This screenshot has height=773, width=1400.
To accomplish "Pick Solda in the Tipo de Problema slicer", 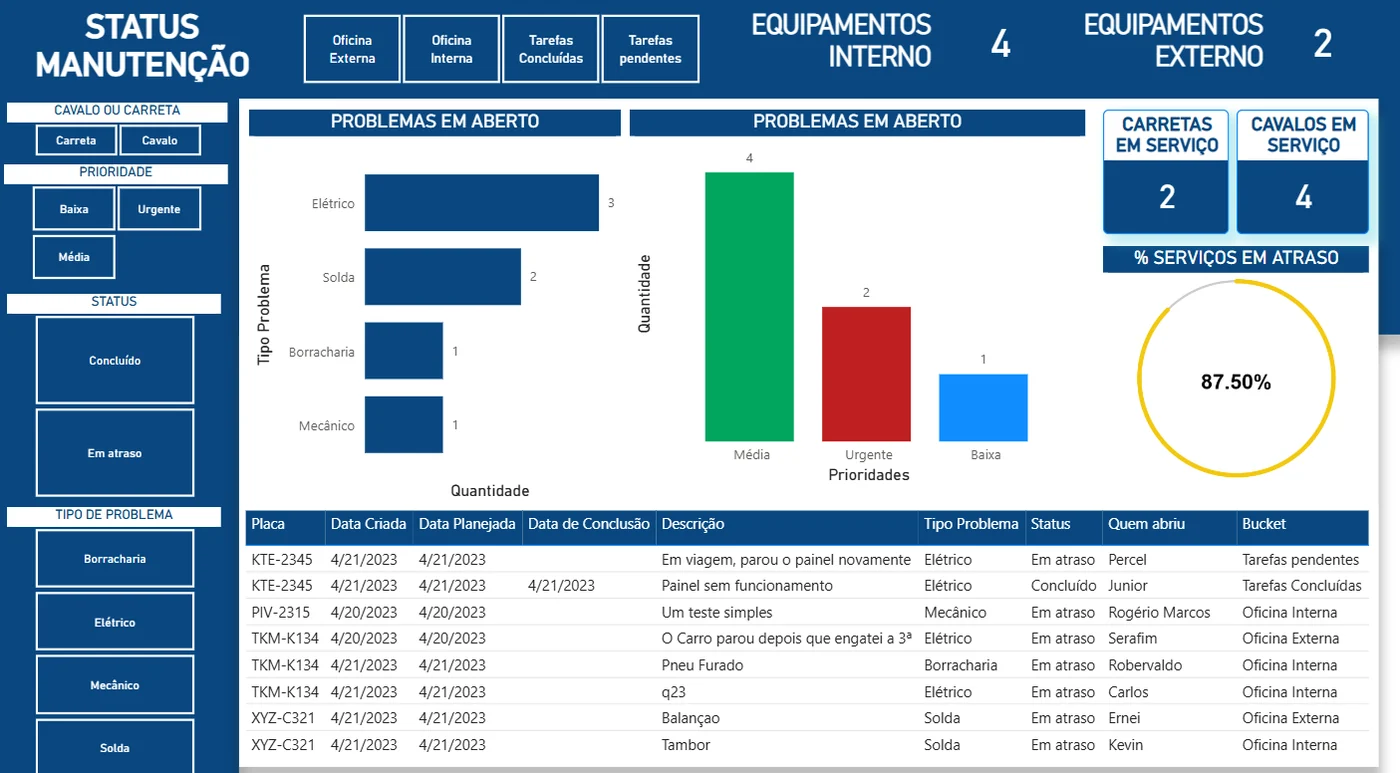I will pyautogui.click(x=115, y=746).
